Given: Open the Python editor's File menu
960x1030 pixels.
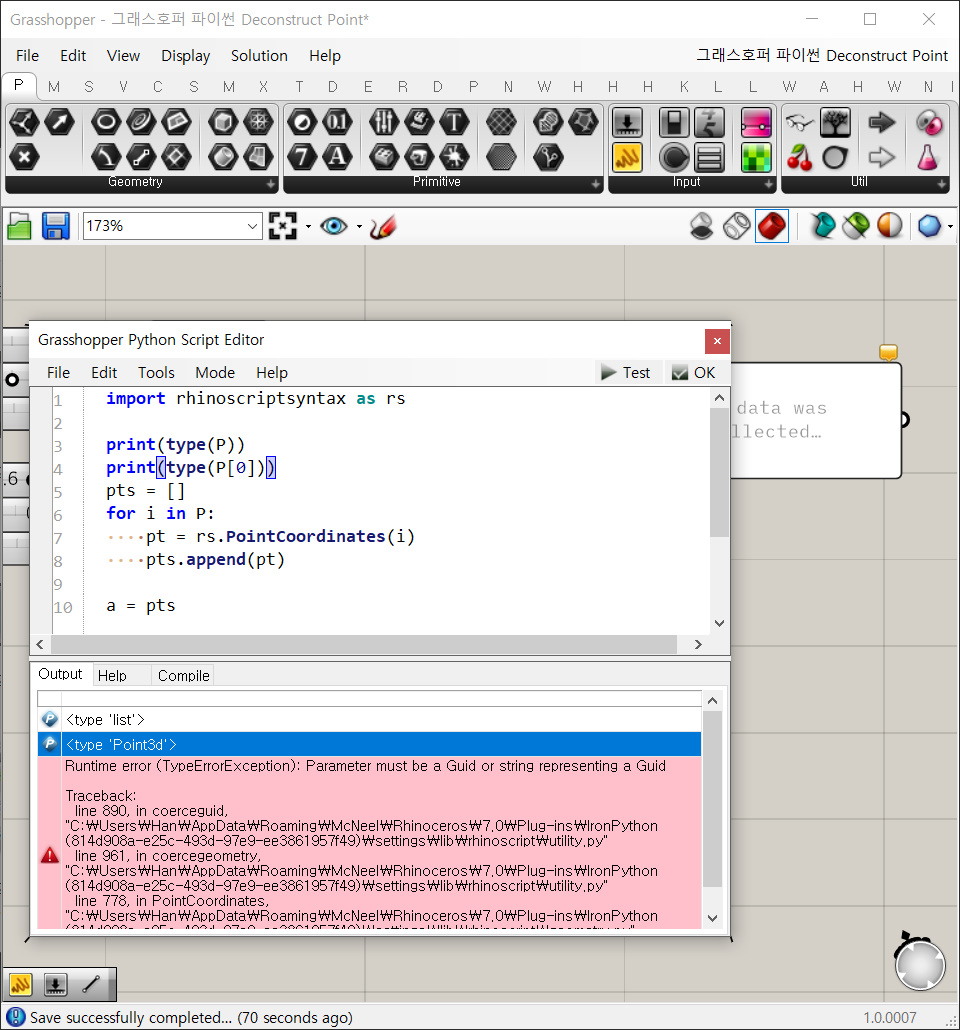Looking at the screenshot, I should pos(58,372).
